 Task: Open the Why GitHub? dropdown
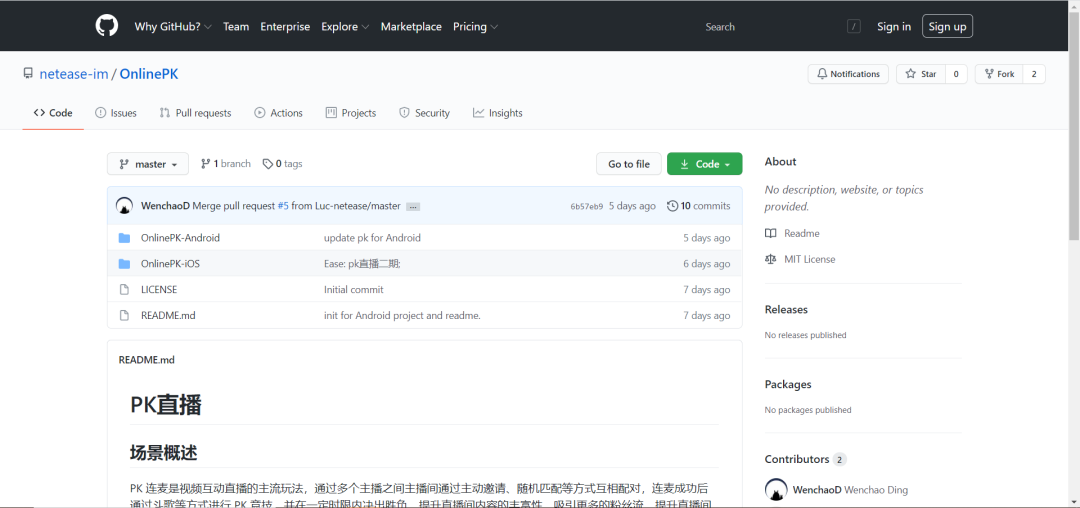click(x=173, y=27)
